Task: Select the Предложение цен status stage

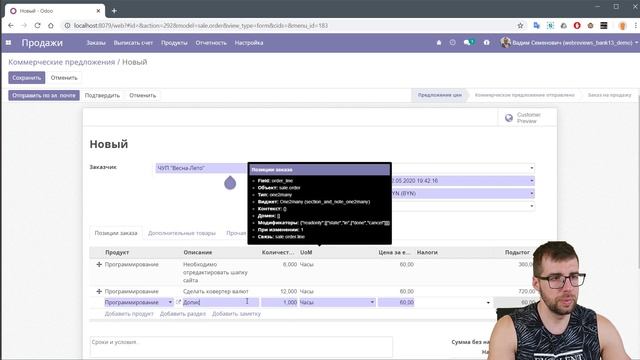Action: (440, 95)
